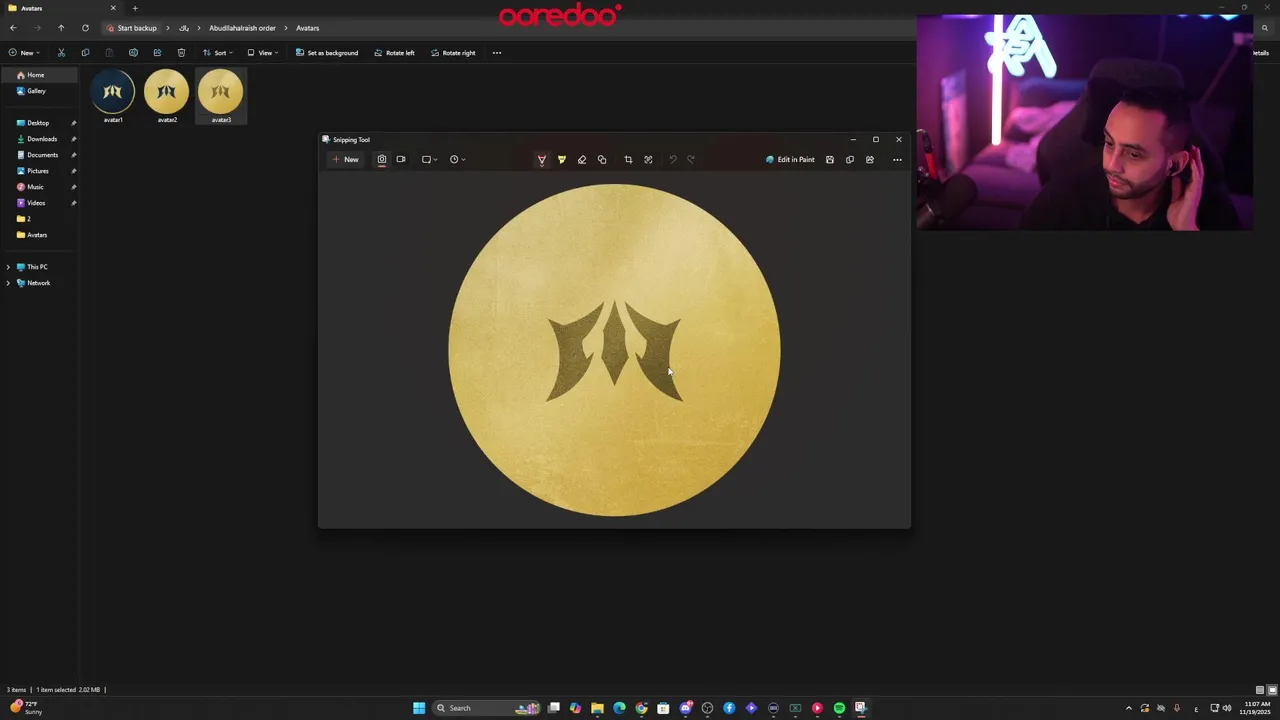
Task: Open the snipping shape mode dropdown
Action: point(429,159)
